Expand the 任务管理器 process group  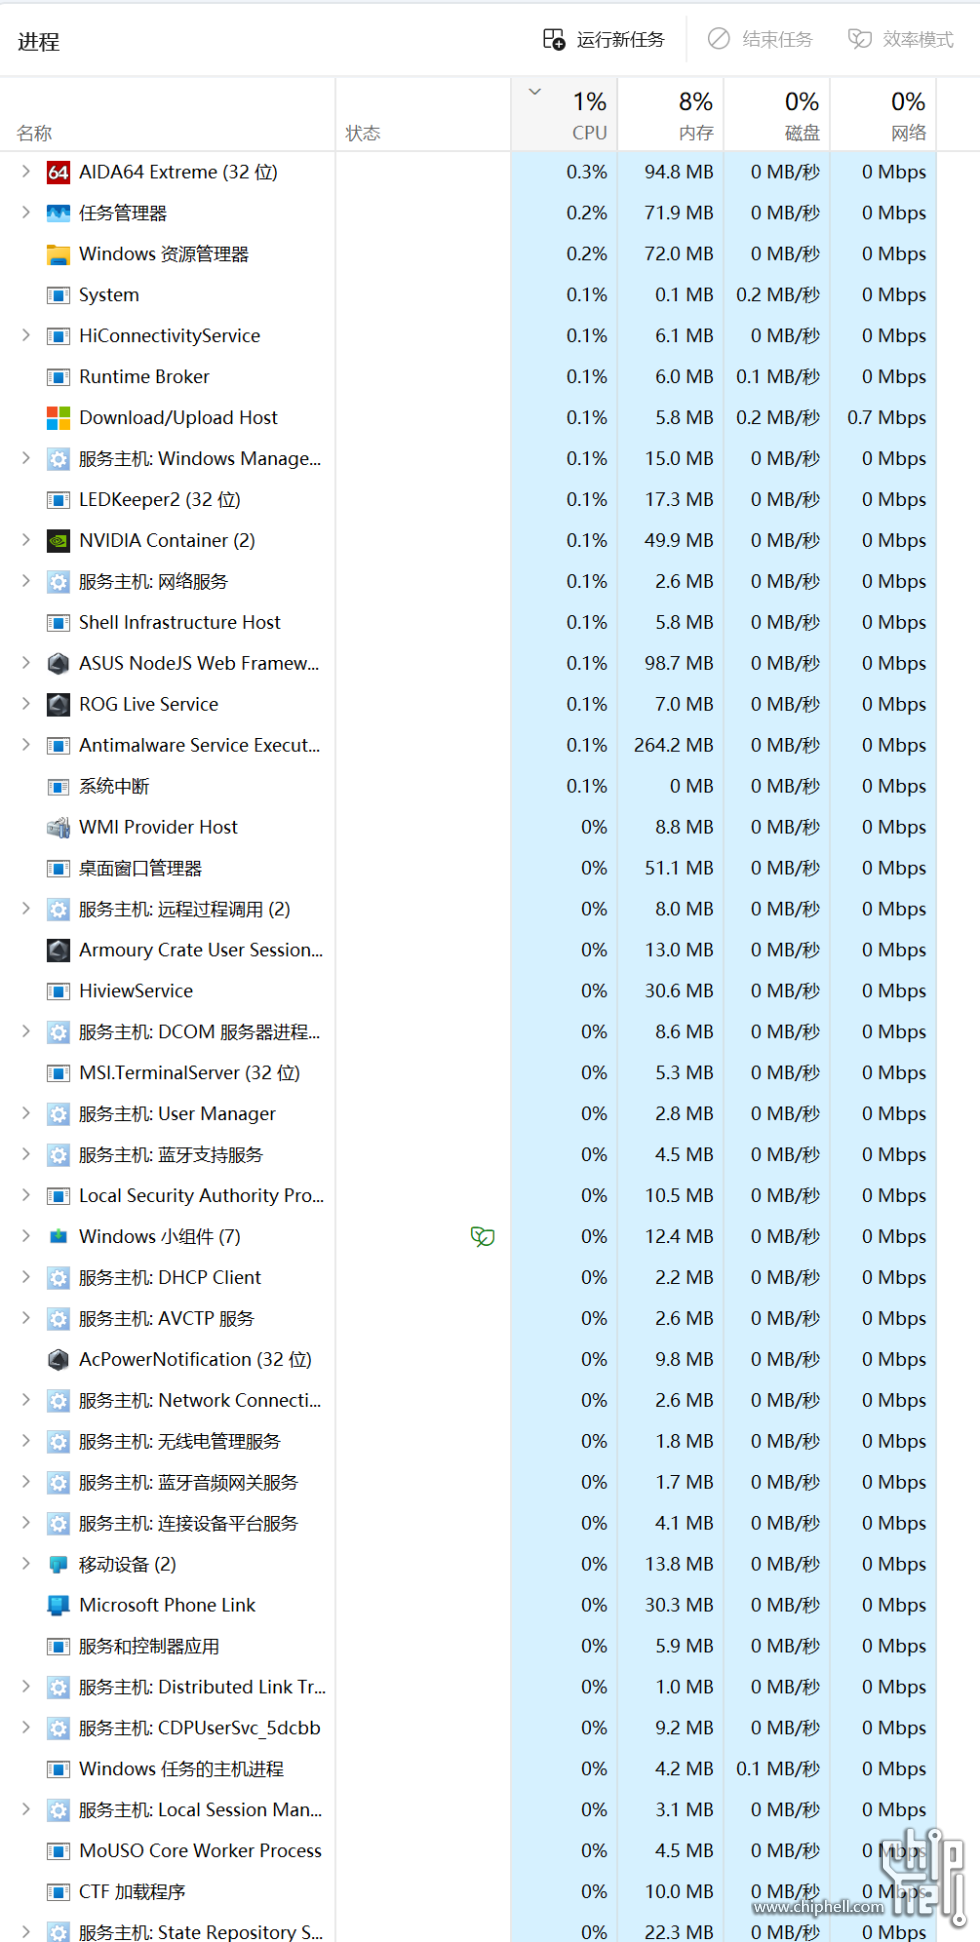pyautogui.click(x=26, y=213)
